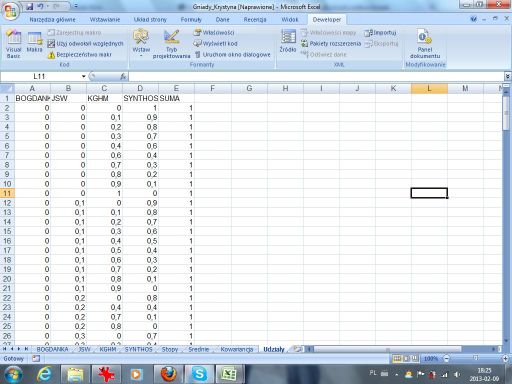Click the Office button logo

point(10,11)
